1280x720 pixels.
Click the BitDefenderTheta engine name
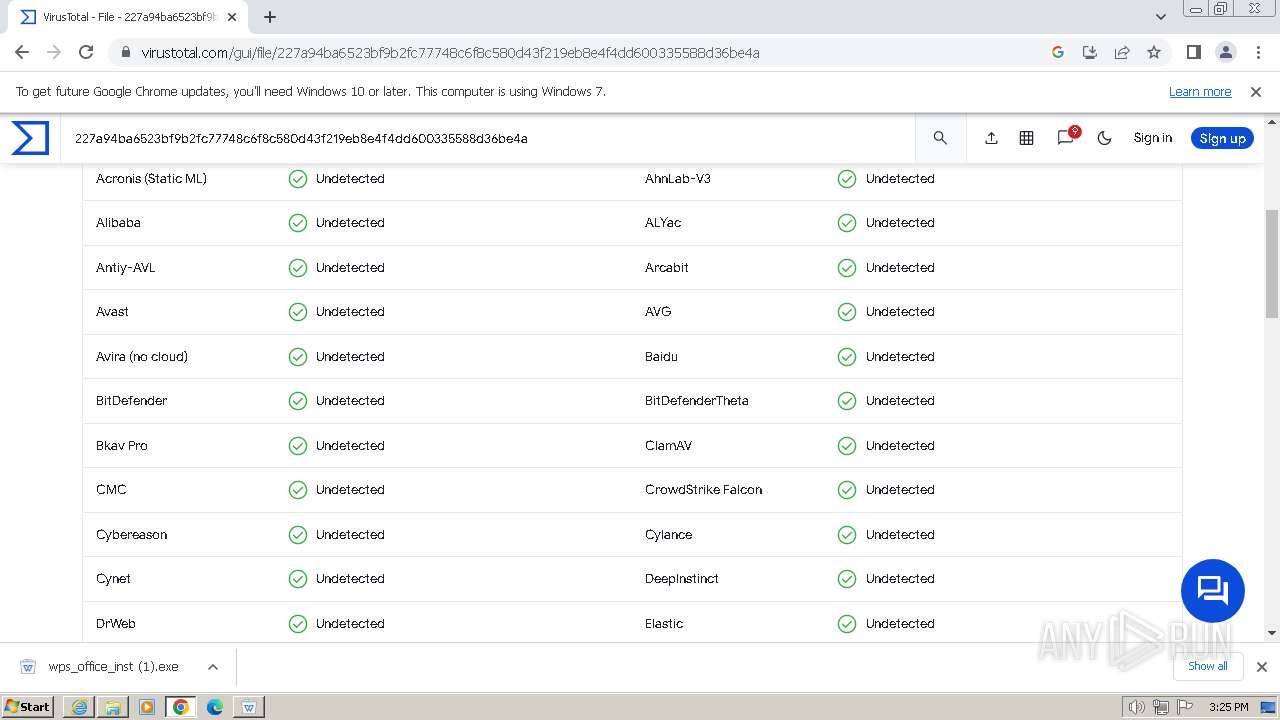(697, 400)
